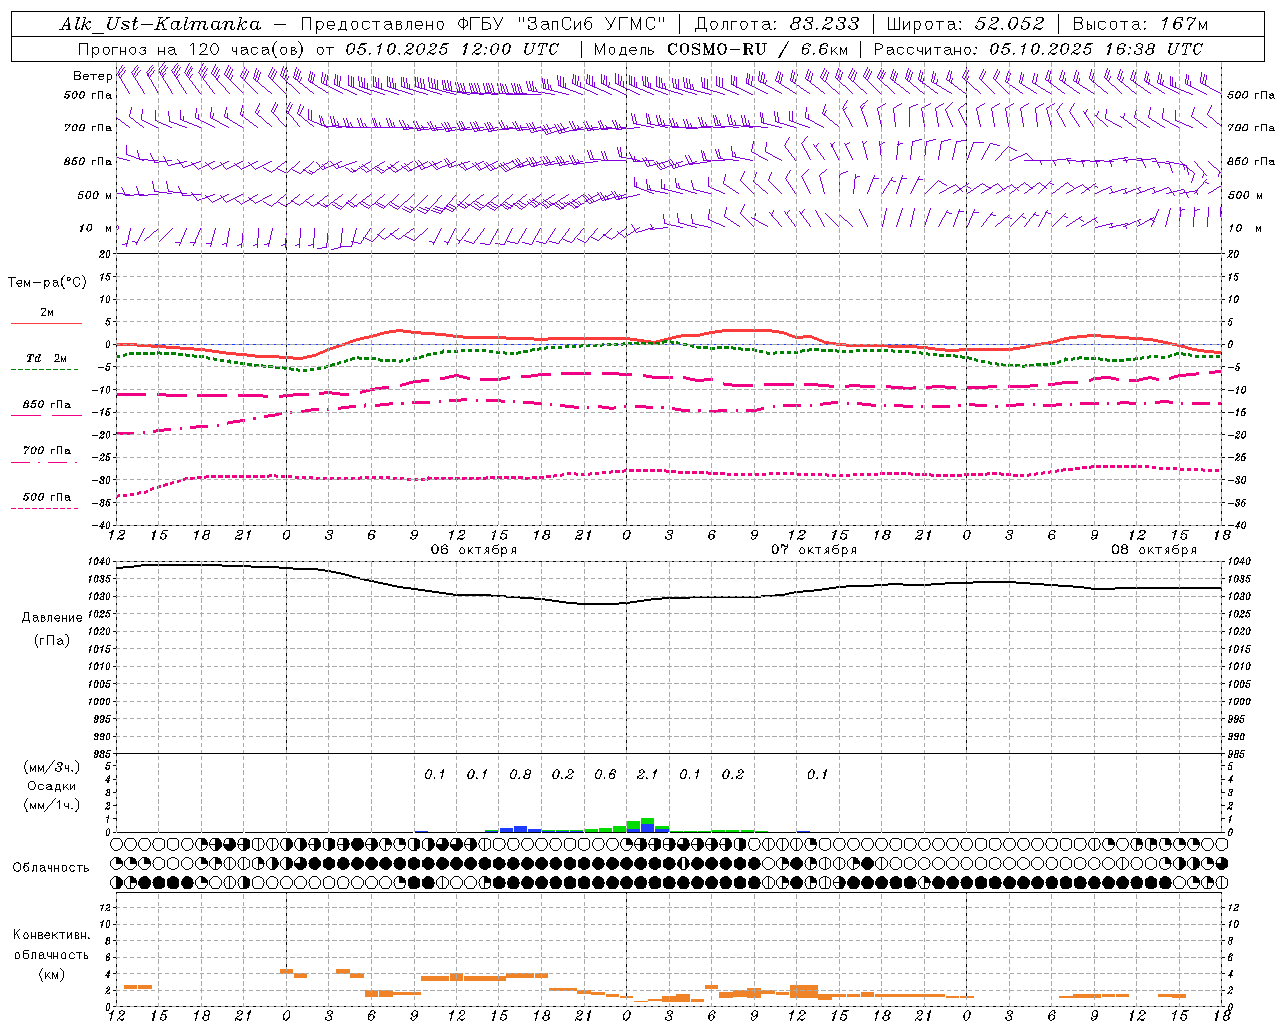Click the longitude value Долгота: 83.233

775,24
